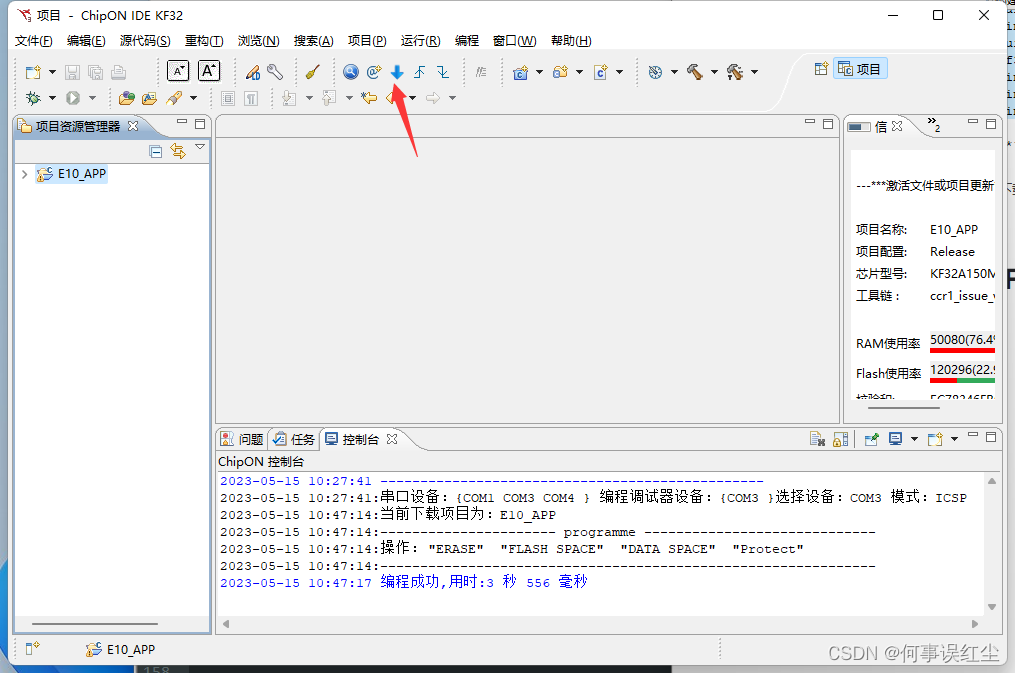Image resolution: width=1015 pixels, height=673 pixels.
Task: Click the new C source folder icon
Action: click(520, 72)
